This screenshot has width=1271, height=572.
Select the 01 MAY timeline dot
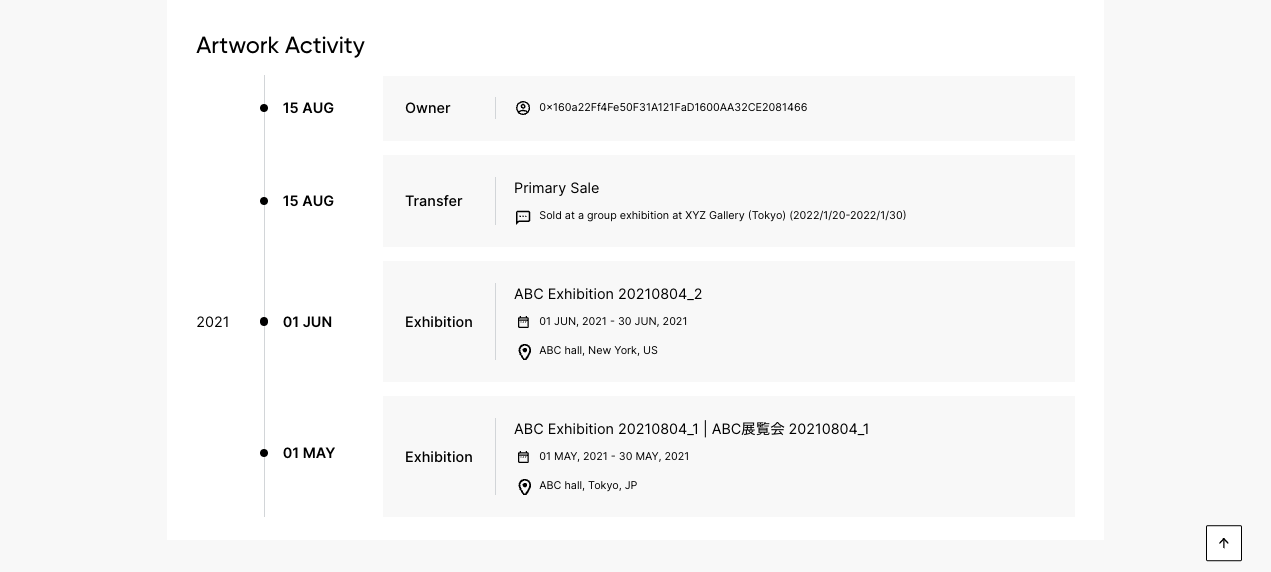(x=264, y=453)
